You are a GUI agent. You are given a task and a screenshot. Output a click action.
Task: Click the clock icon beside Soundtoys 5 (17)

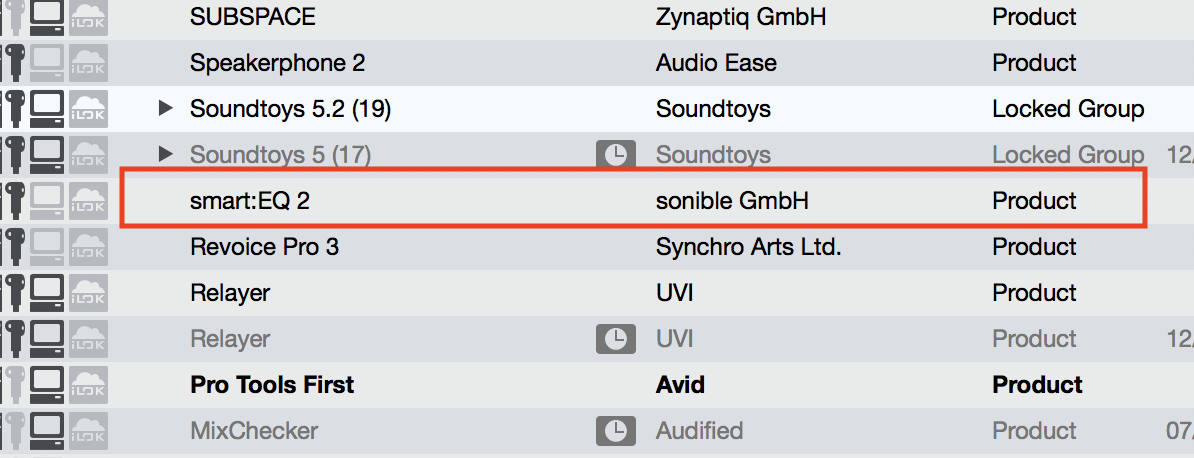[615, 155]
